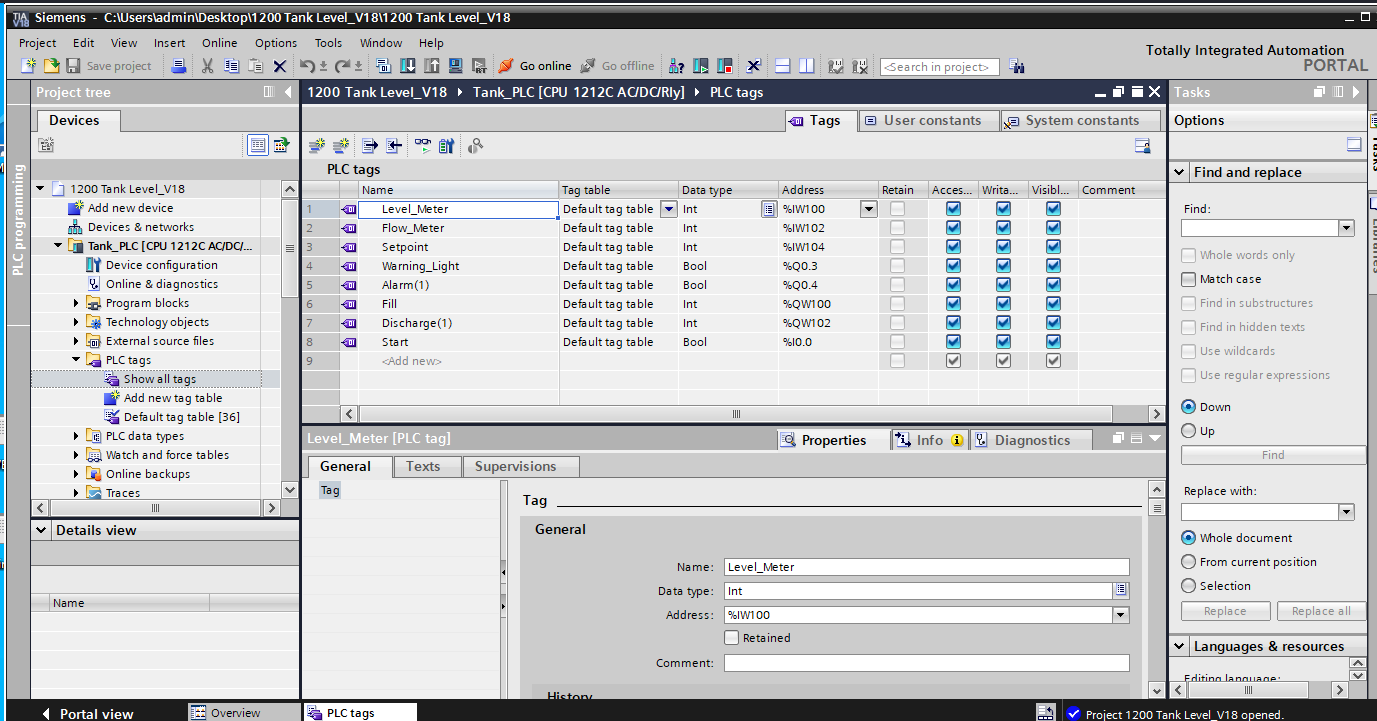This screenshot has height=721, width=1377.
Task: Click the tag table horizontal scrollbar
Action: tap(735, 414)
